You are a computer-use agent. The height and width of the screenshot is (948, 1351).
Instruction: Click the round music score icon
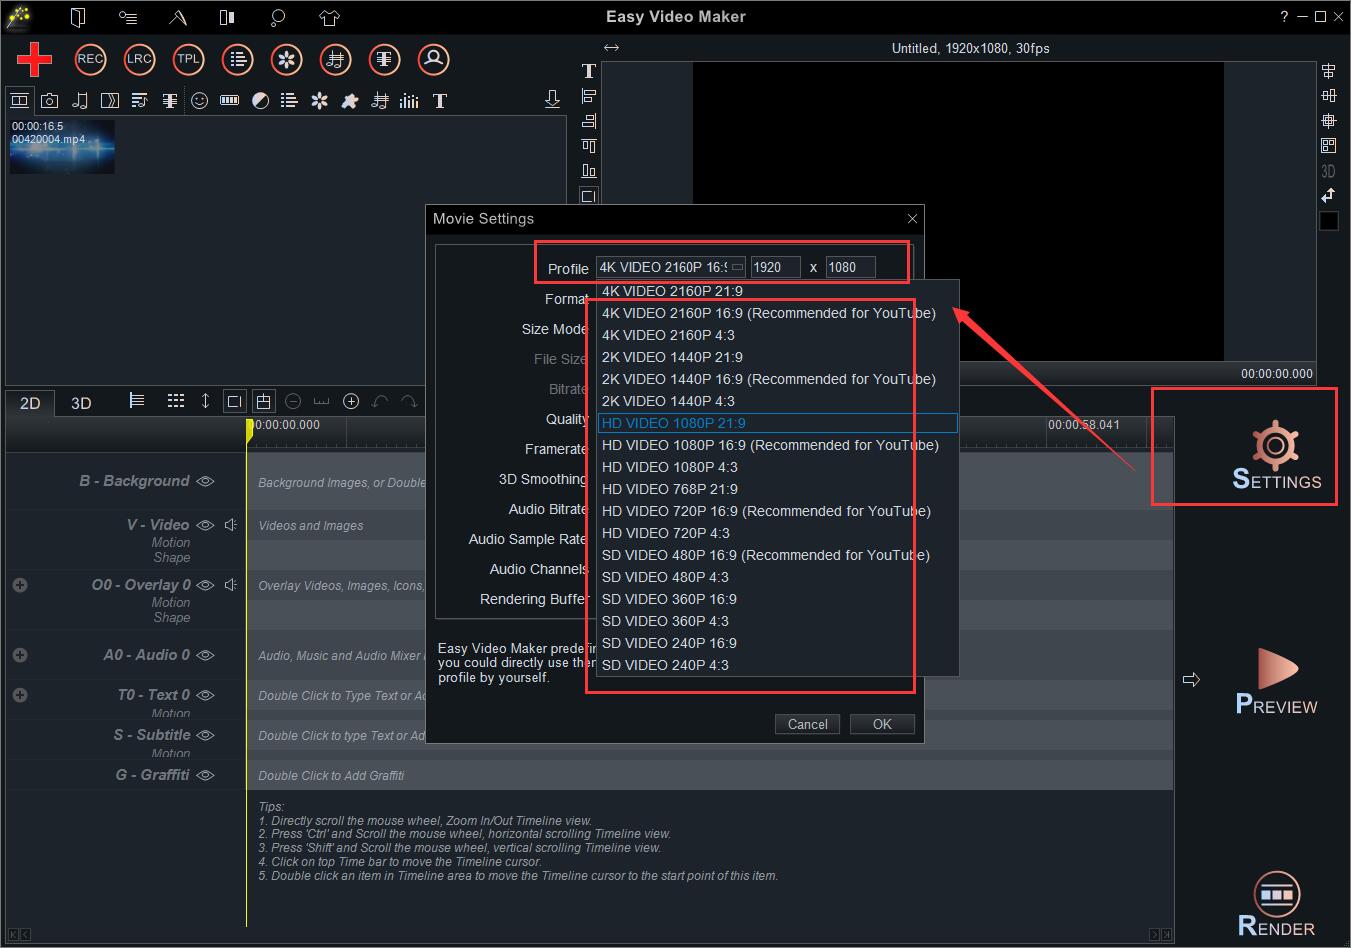[x=336, y=59]
